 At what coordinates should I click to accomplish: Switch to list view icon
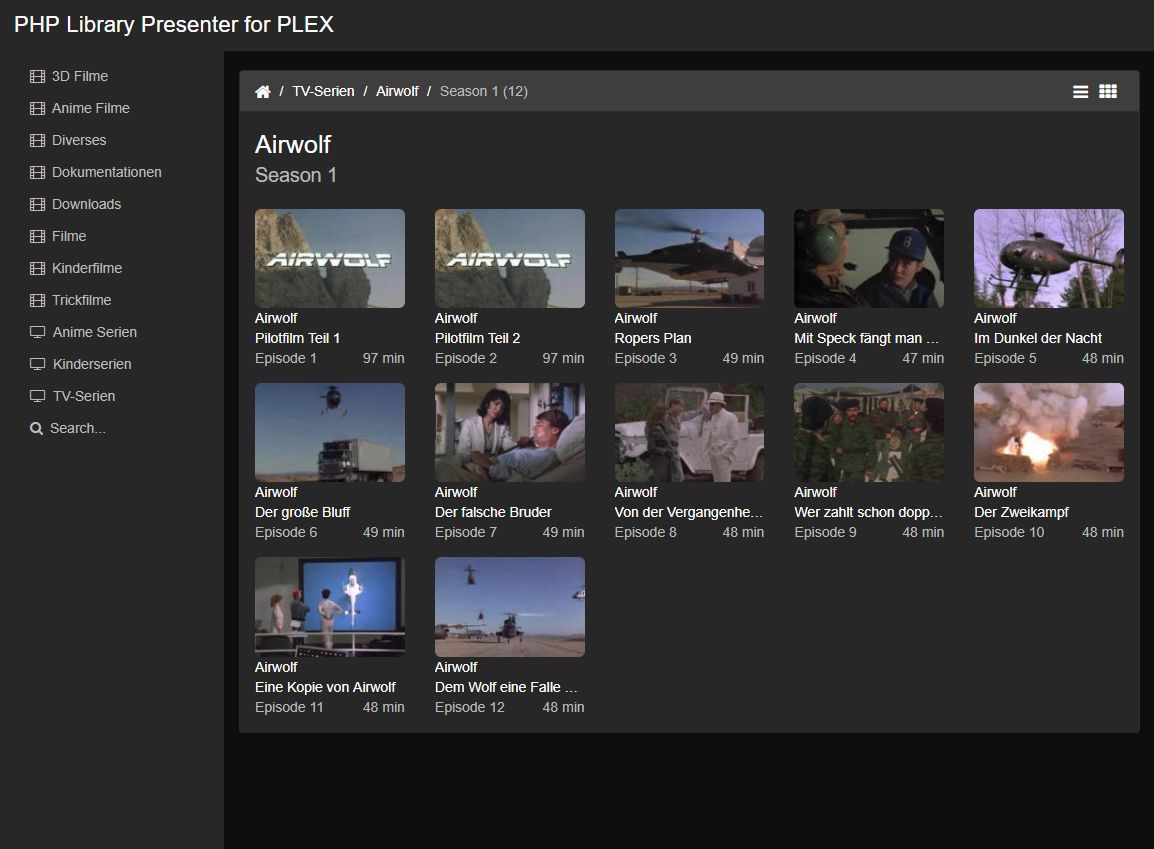tap(1080, 91)
